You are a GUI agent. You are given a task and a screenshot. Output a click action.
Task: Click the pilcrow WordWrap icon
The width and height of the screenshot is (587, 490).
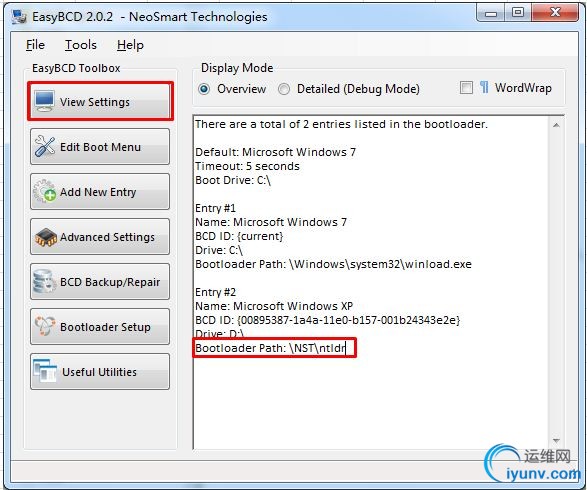coord(484,88)
